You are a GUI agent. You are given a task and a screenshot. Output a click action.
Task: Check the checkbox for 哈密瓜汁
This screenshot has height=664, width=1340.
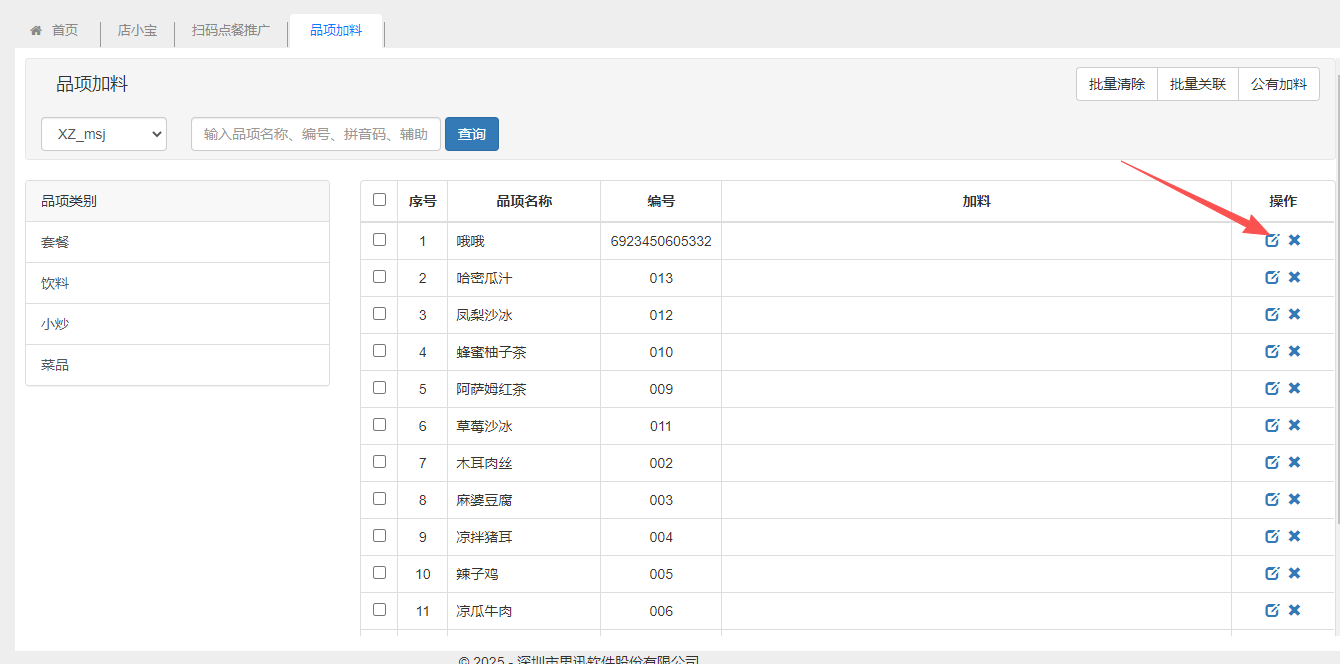tap(379, 277)
